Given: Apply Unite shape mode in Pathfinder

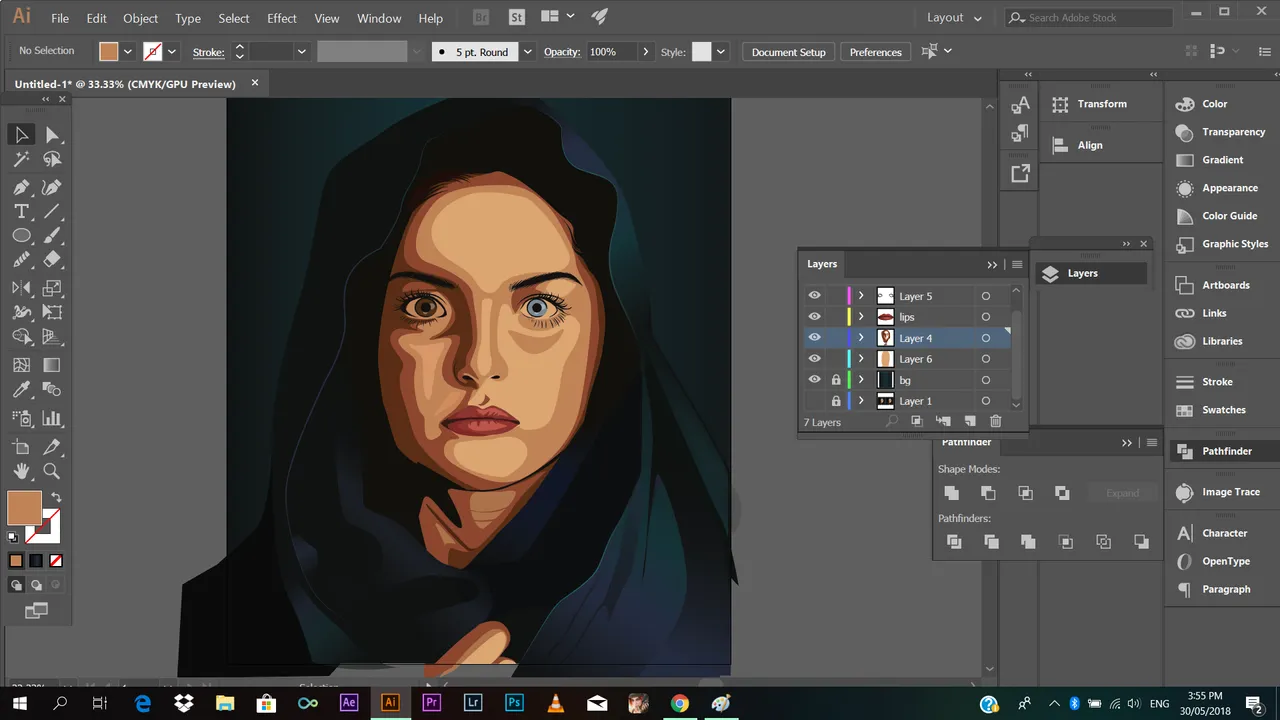Looking at the screenshot, I should tap(951, 493).
